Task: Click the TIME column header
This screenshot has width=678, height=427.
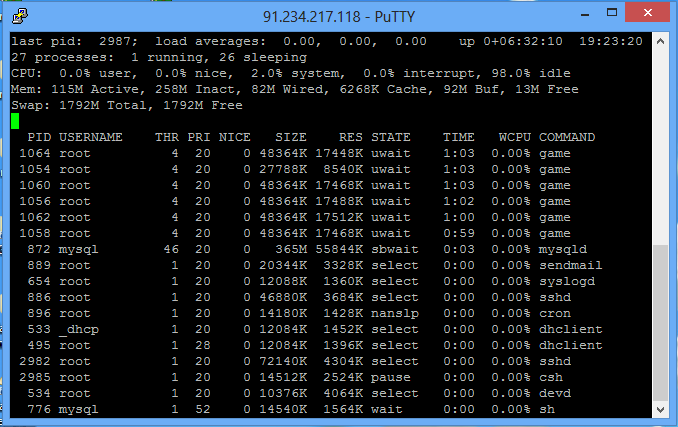Action: [459, 137]
